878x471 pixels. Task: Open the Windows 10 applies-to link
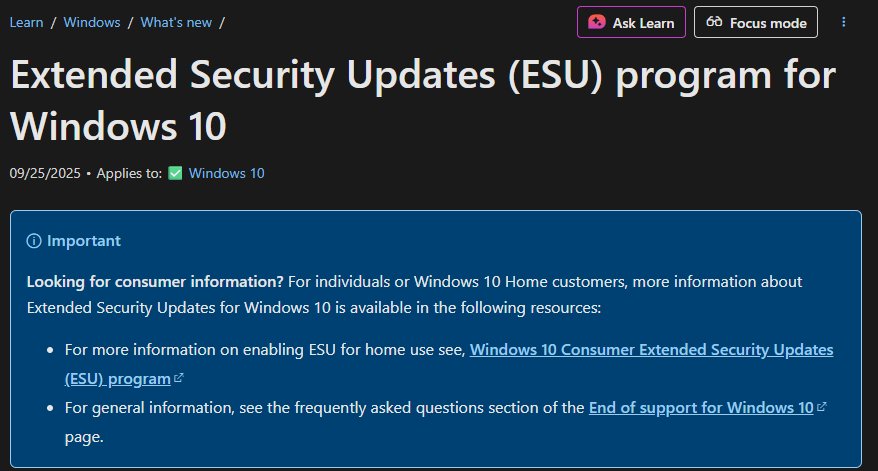tap(226, 173)
